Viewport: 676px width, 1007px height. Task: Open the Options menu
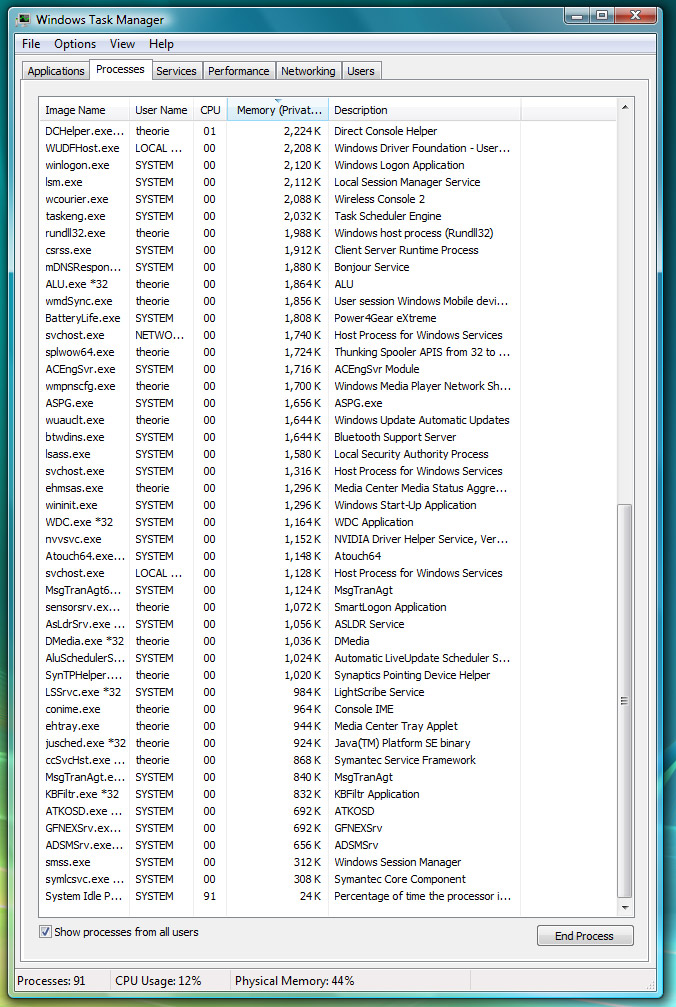pyautogui.click(x=75, y=44)
